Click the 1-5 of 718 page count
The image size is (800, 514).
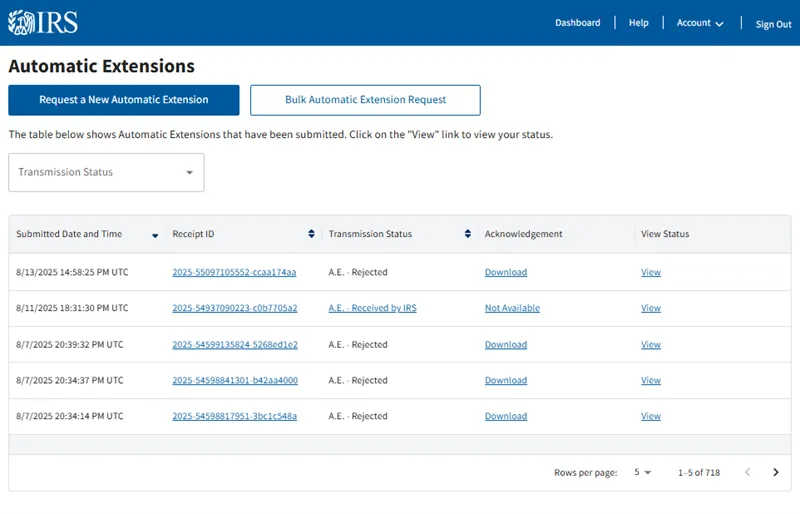click(698, 473)
